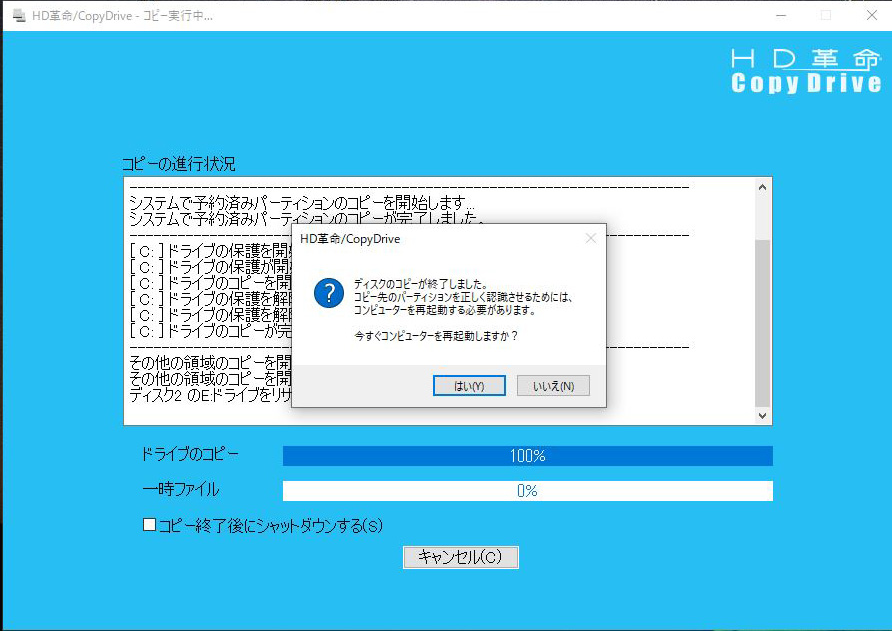
Task: Click the 一時ファイル 0% progress bar
Action: click(x=527, y=491)
